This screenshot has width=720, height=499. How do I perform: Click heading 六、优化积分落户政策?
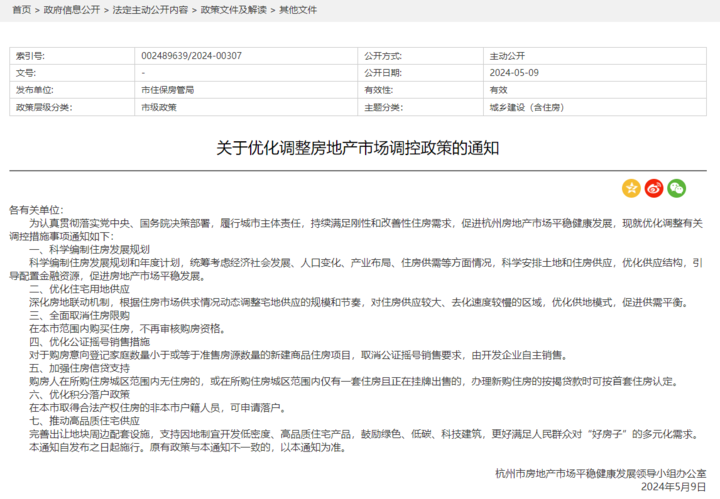[79, 394]
